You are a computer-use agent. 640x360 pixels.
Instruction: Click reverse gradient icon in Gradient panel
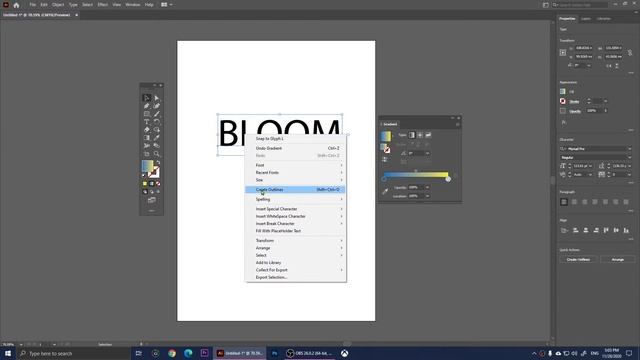(x=384, y=160)
